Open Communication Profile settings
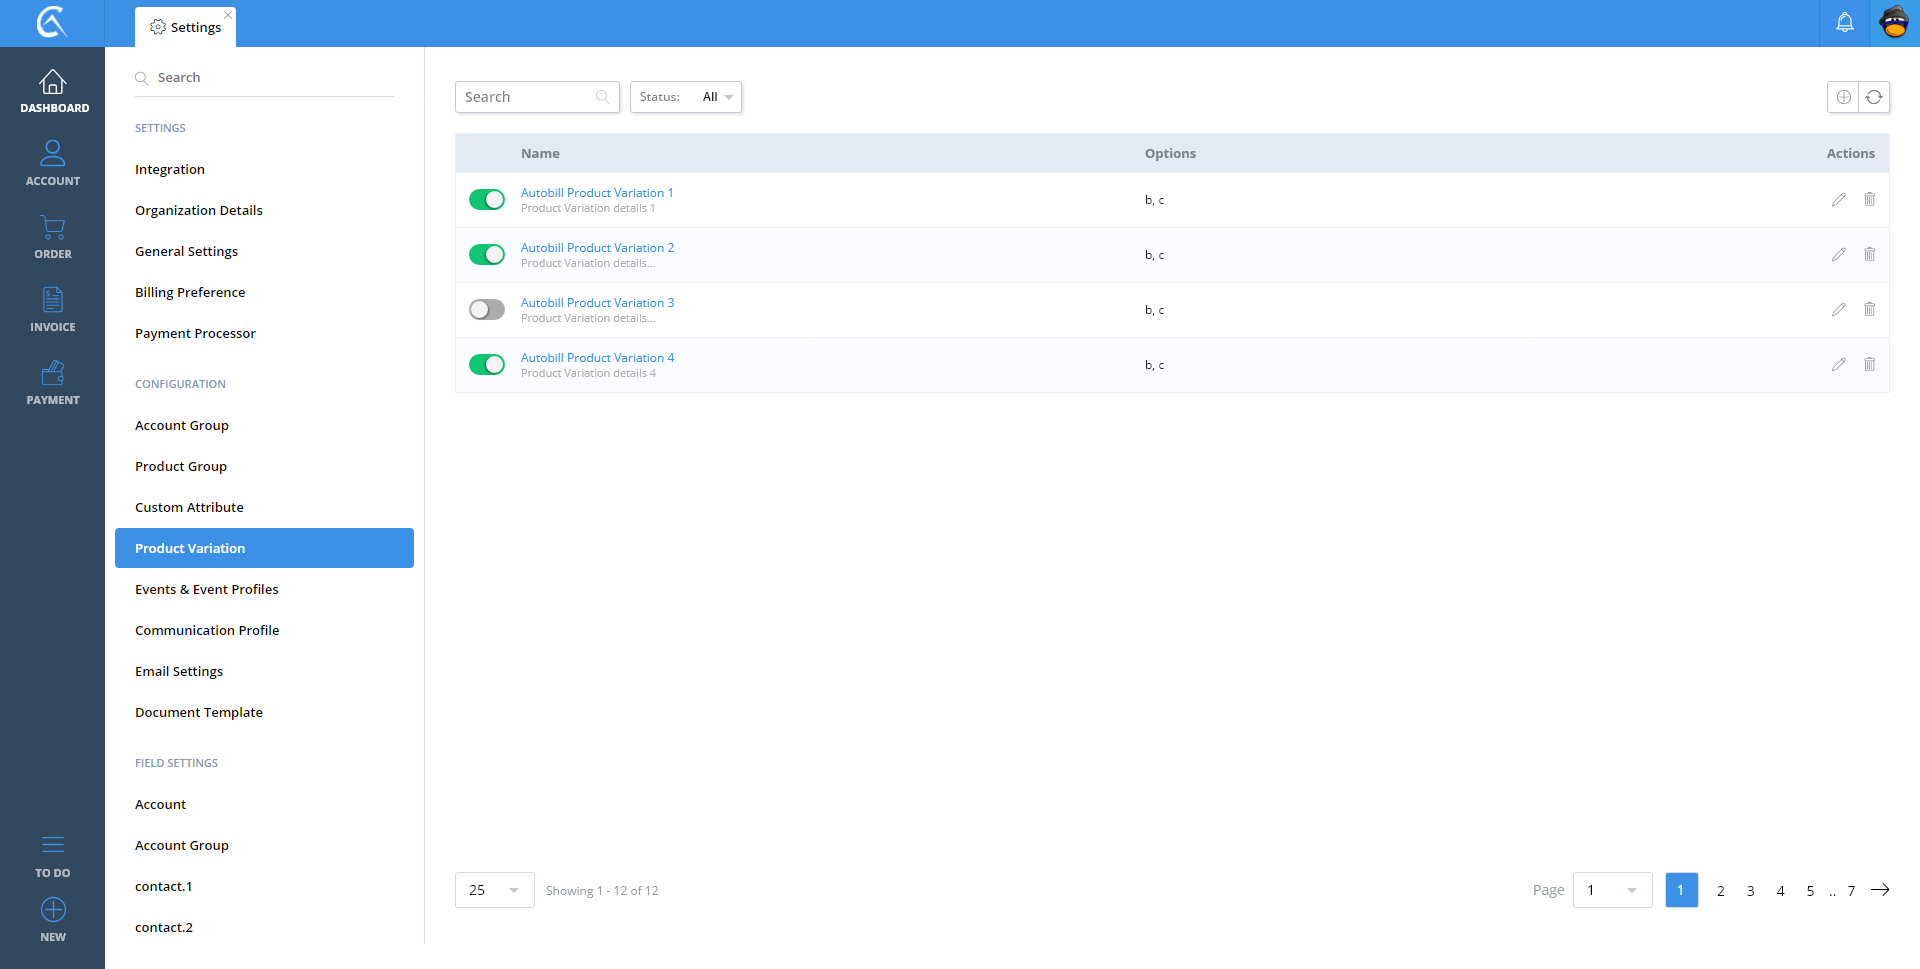Viewport: 1920px width, 969px height. (x=207, y=630)
